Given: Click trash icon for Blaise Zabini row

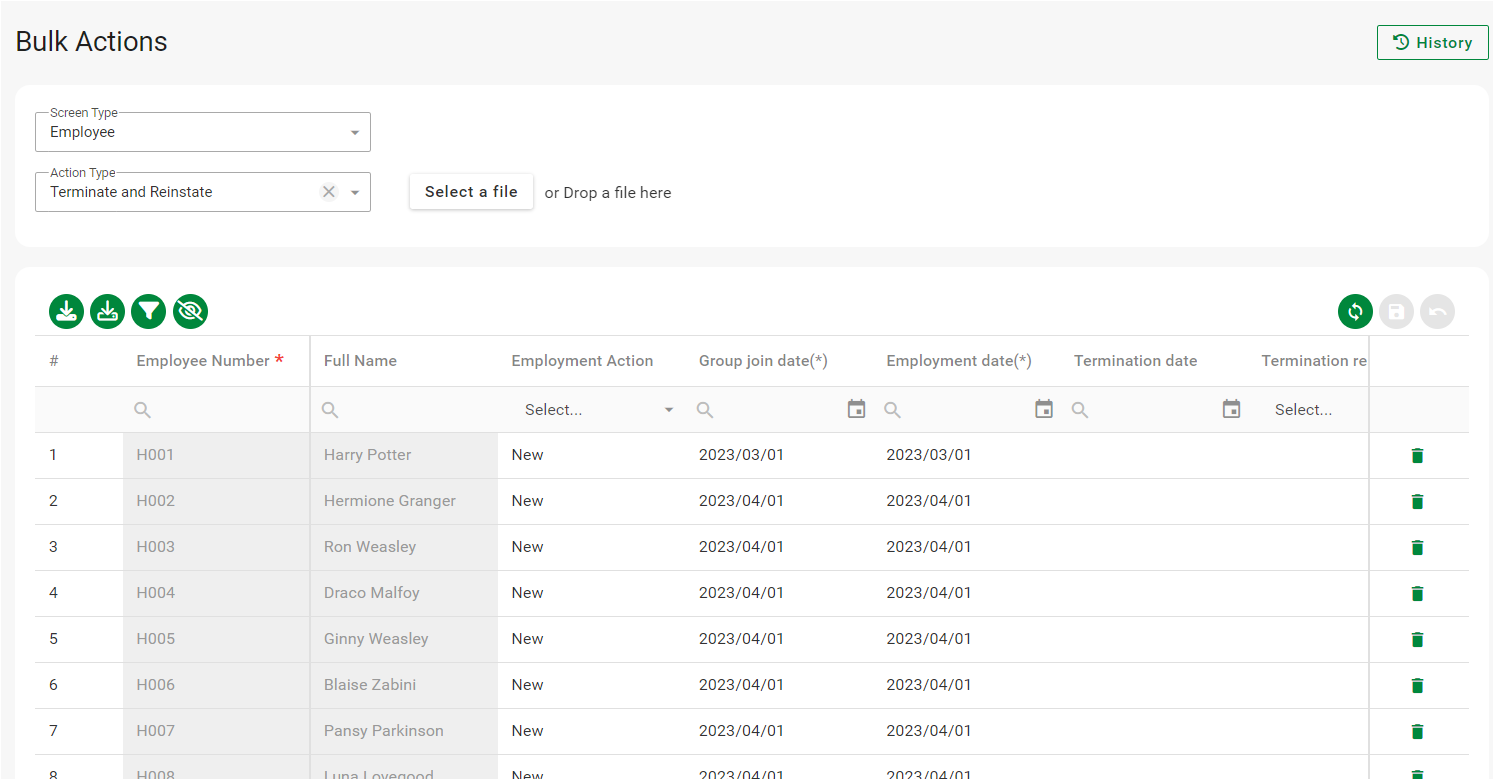Looking at the screenshot, I should pos(1416,686).
